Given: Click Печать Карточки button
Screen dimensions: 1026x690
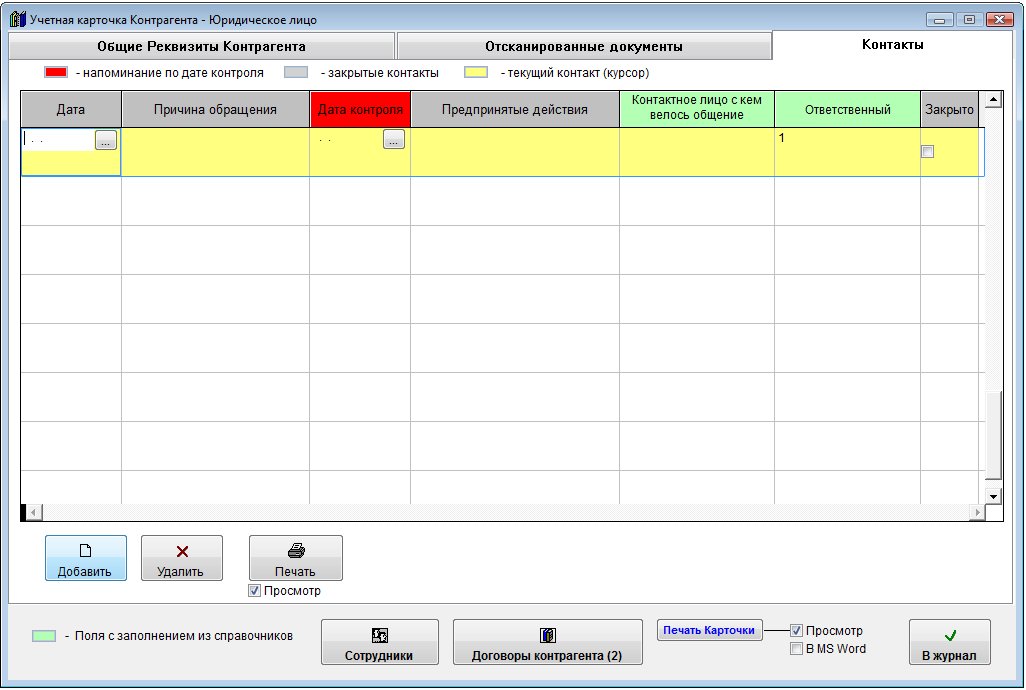Looking at the screenshot, I should click(x=709, y=630).
